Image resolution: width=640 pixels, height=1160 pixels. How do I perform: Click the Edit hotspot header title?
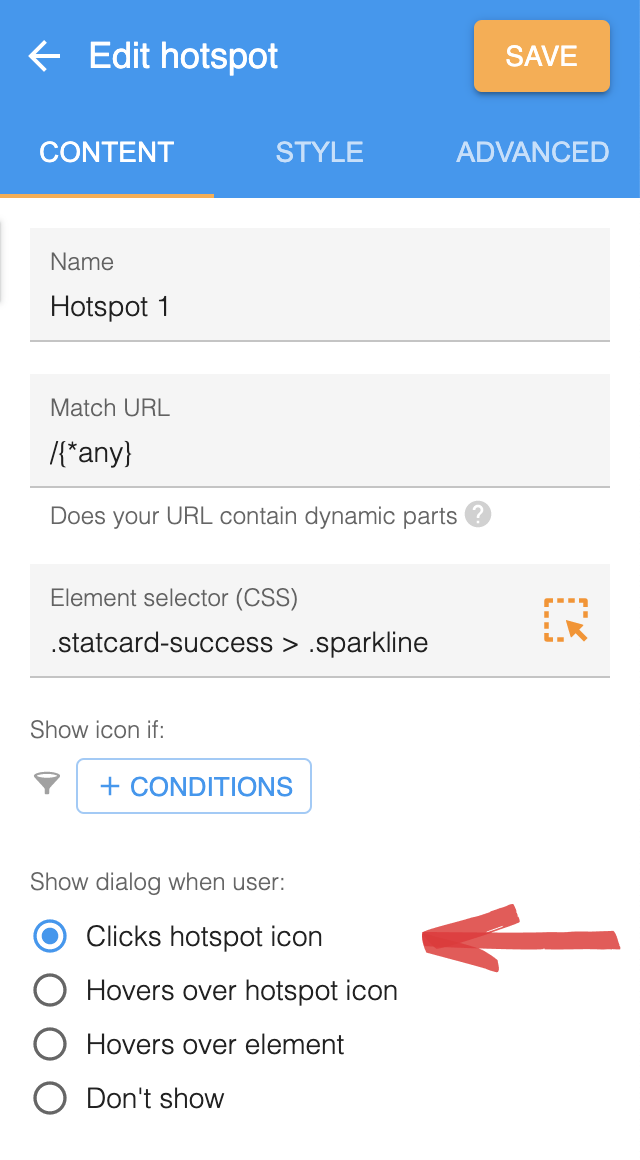[183, 56]
